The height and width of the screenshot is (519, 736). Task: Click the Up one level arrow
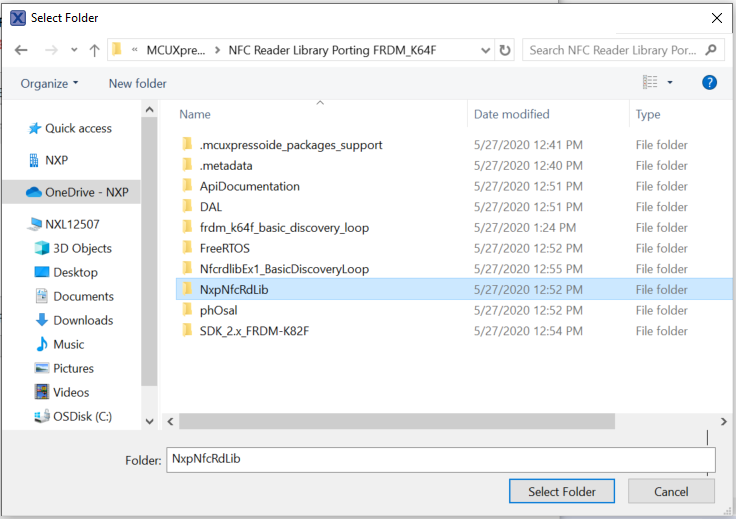coord(94,49)
